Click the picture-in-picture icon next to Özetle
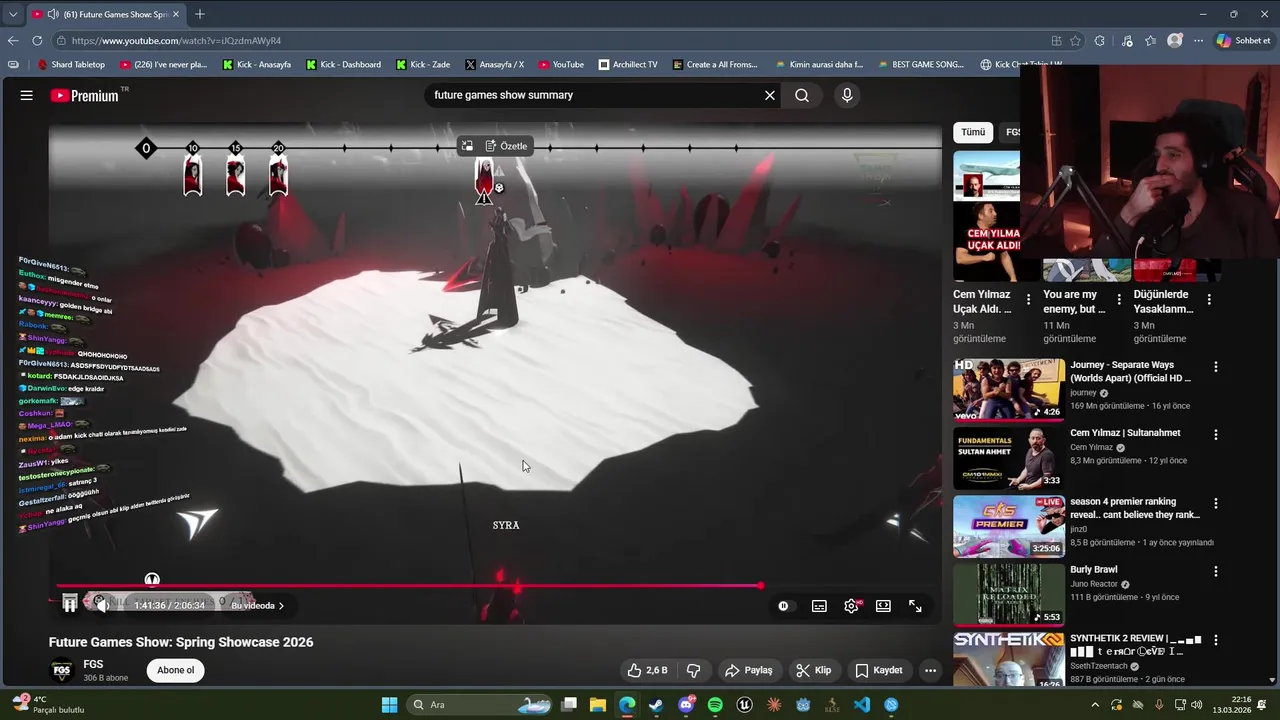The image size is (1280, 720). (466, 146)
